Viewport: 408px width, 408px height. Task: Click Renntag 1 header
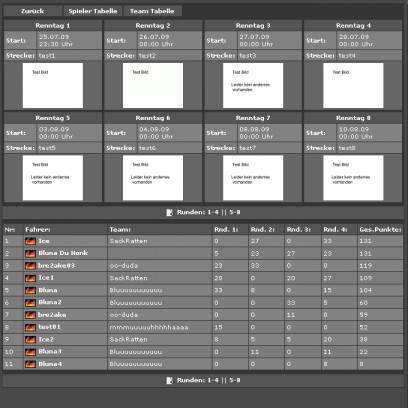tap(53, 26)
